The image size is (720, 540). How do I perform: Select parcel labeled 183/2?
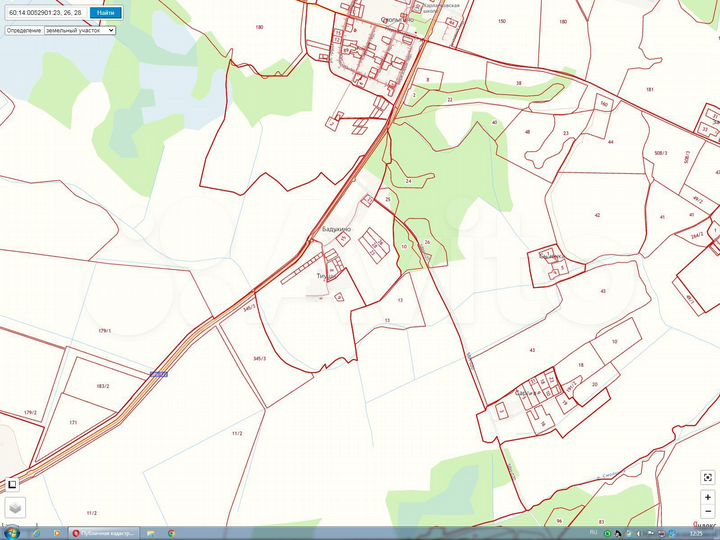coord(103,386)
